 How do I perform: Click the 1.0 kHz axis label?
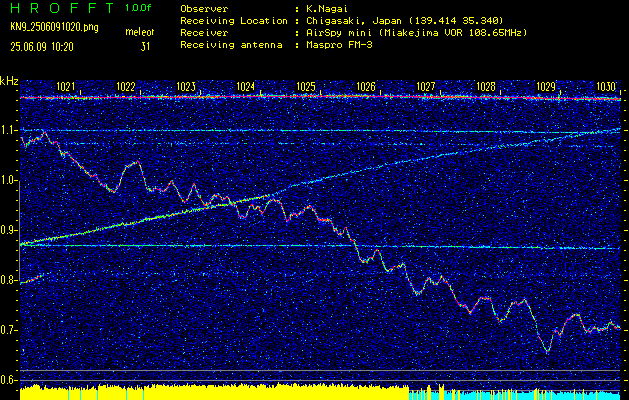(x=9, y=181)
